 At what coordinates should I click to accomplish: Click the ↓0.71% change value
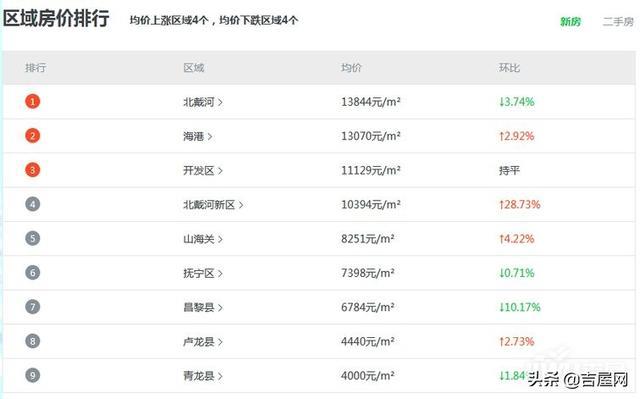517,273
